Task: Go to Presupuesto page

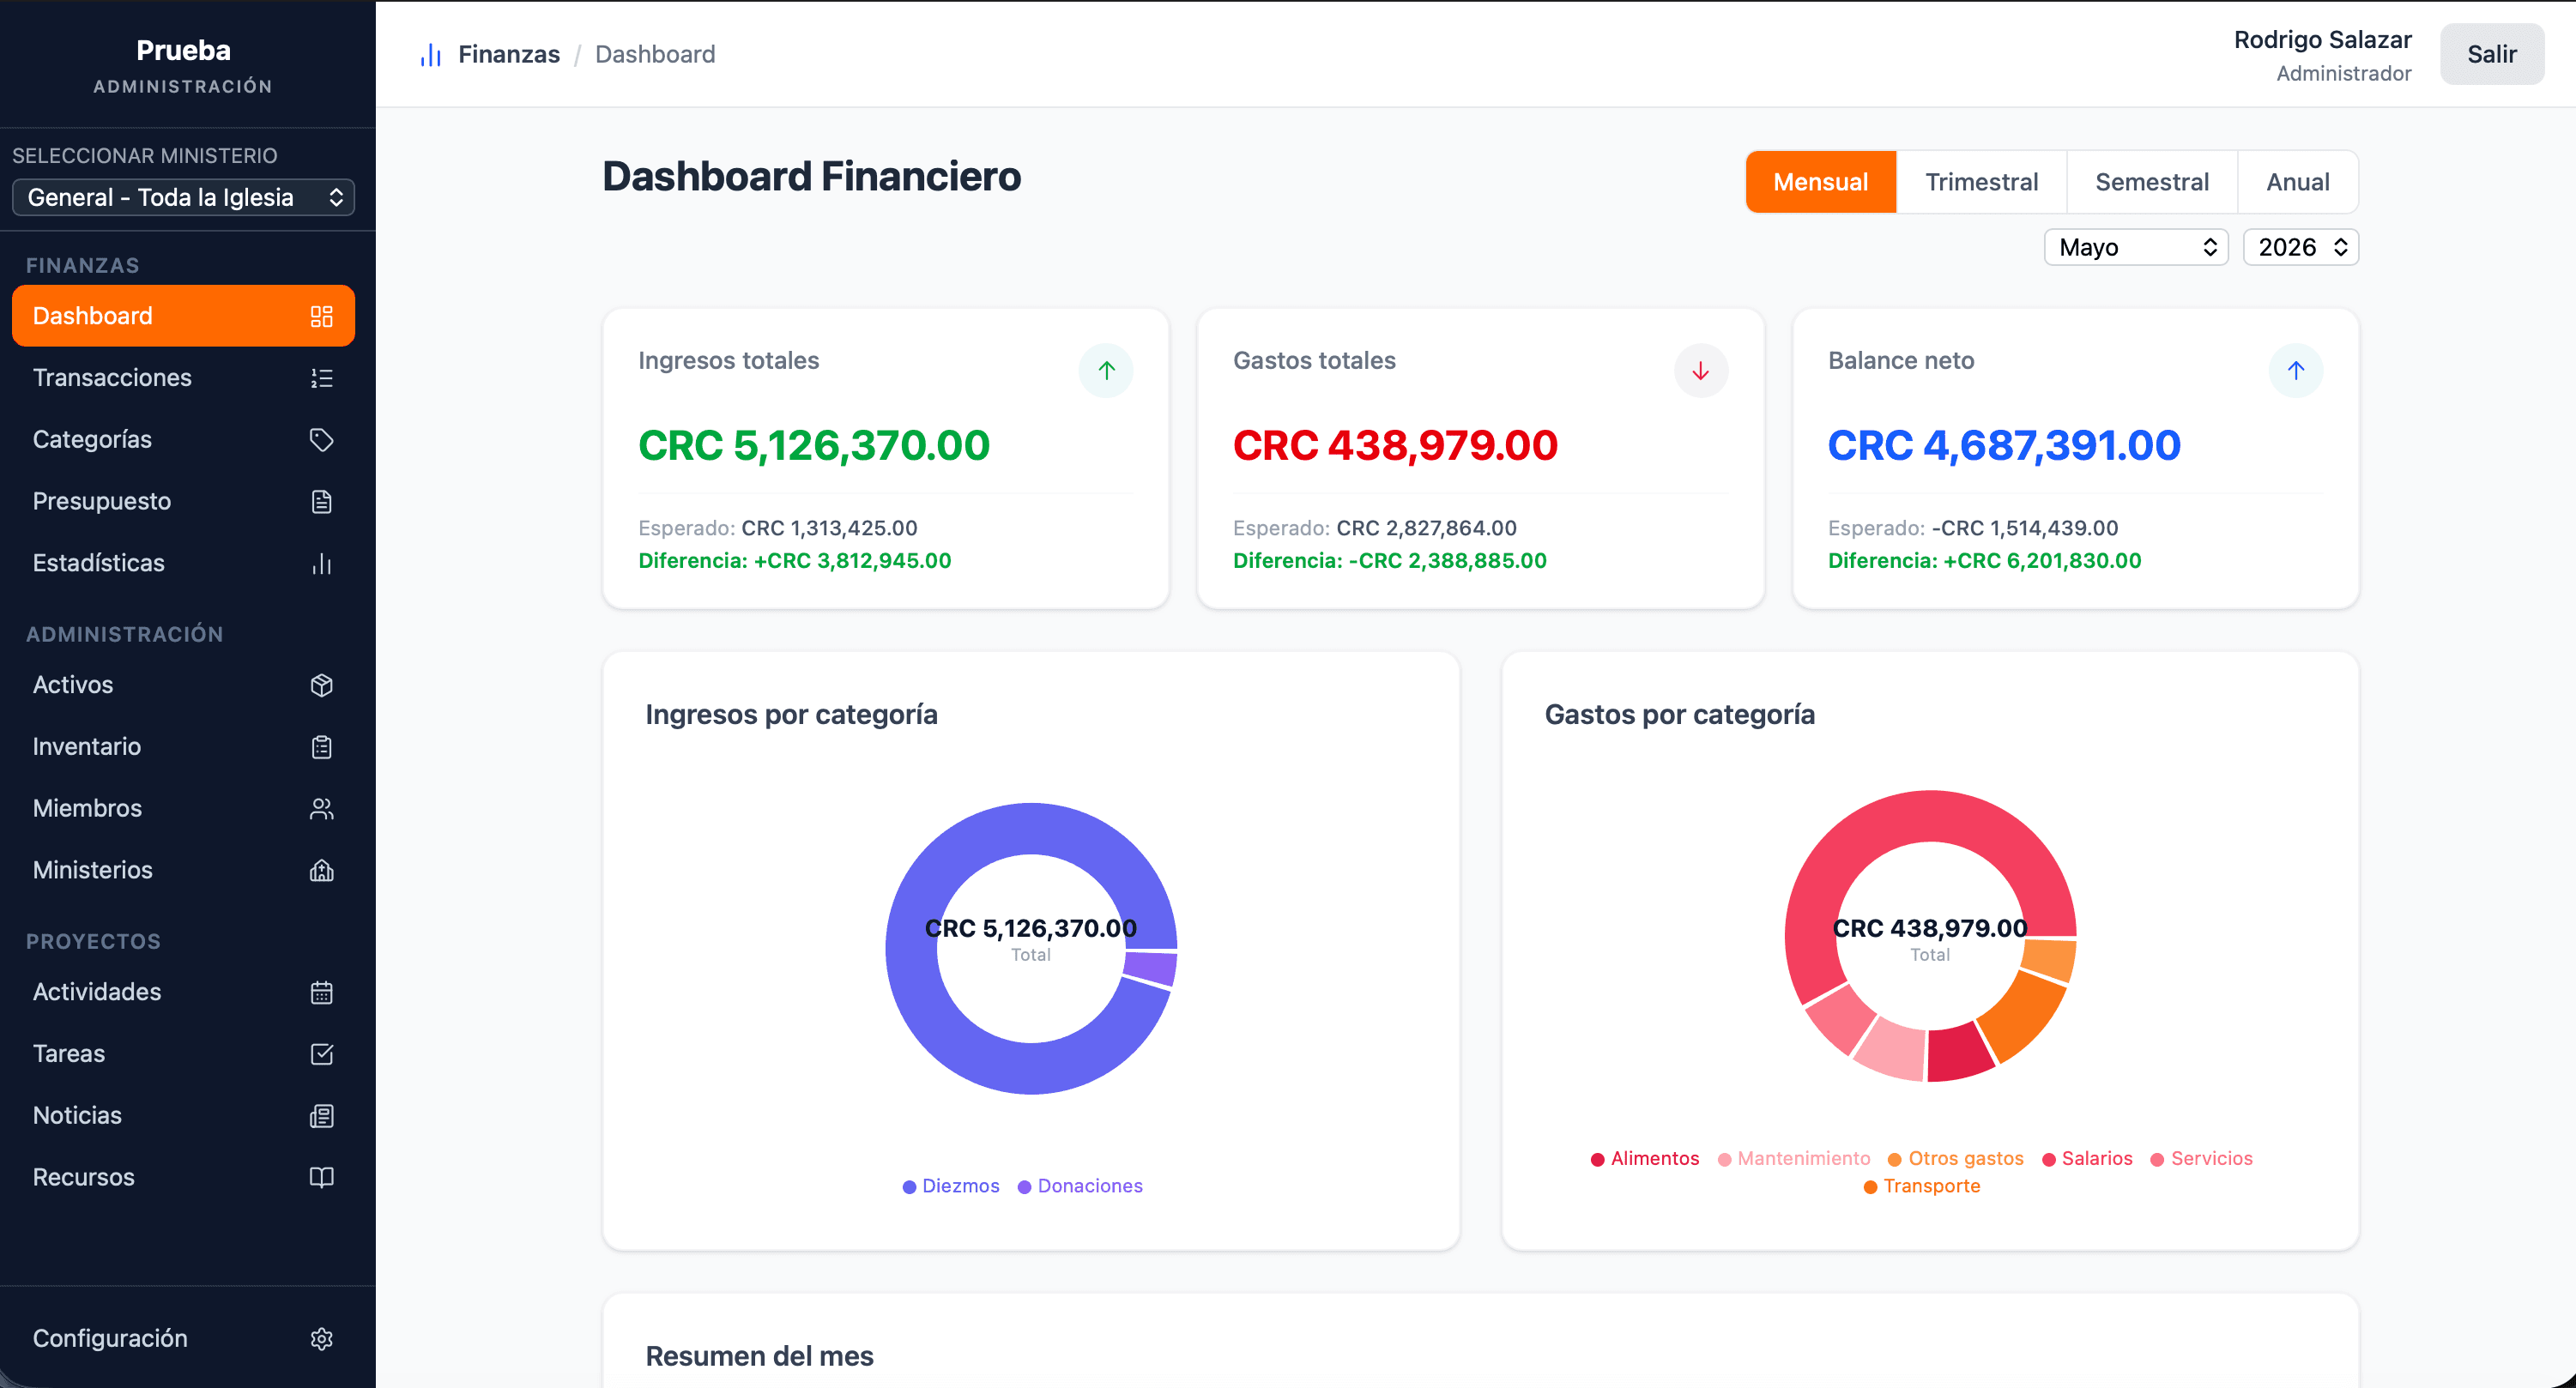Action: point(183,501)
